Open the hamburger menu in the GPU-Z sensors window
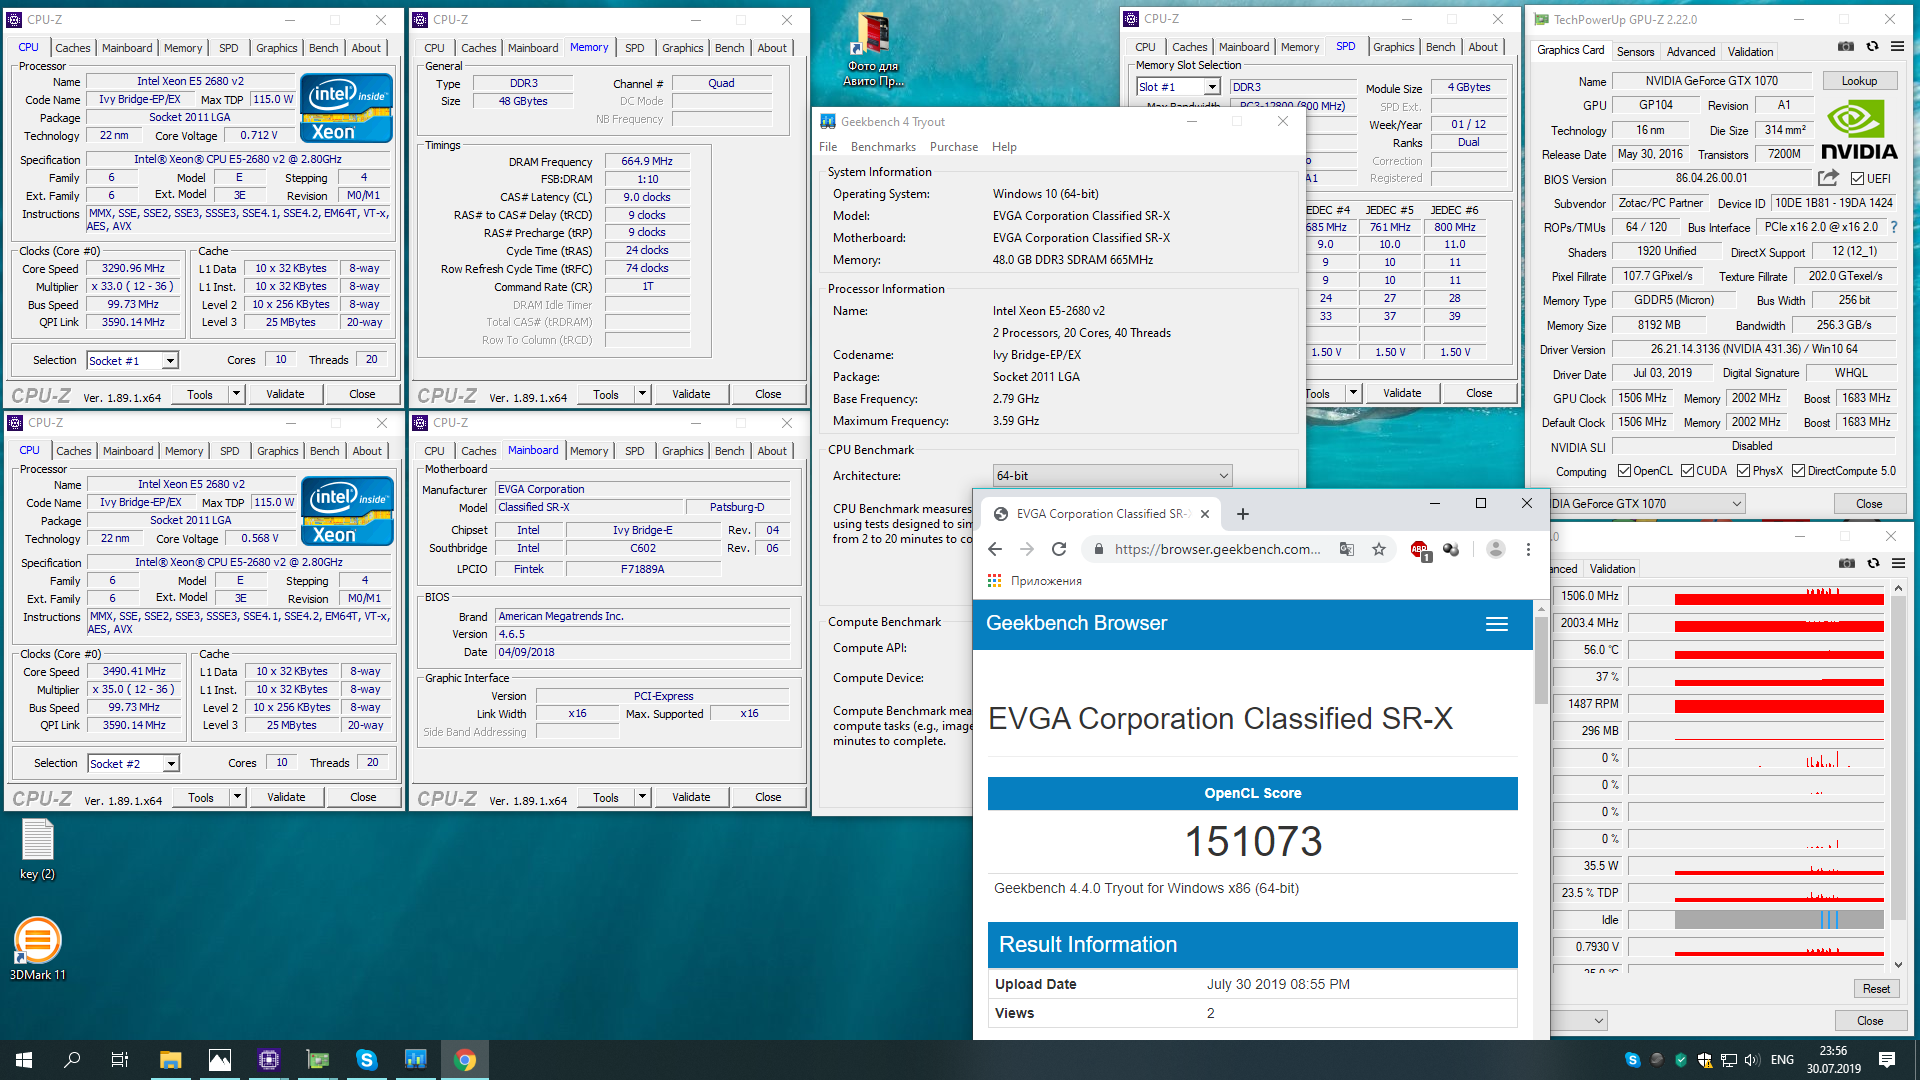The image size is (1920, 1080). point(1898,563)
